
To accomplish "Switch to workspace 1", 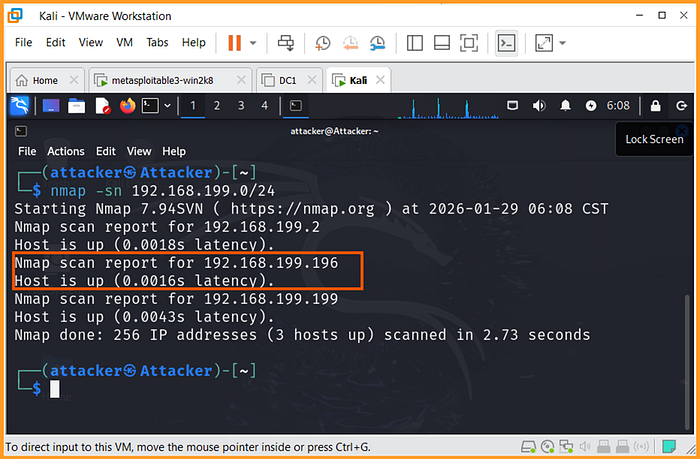I will [193, 106].
